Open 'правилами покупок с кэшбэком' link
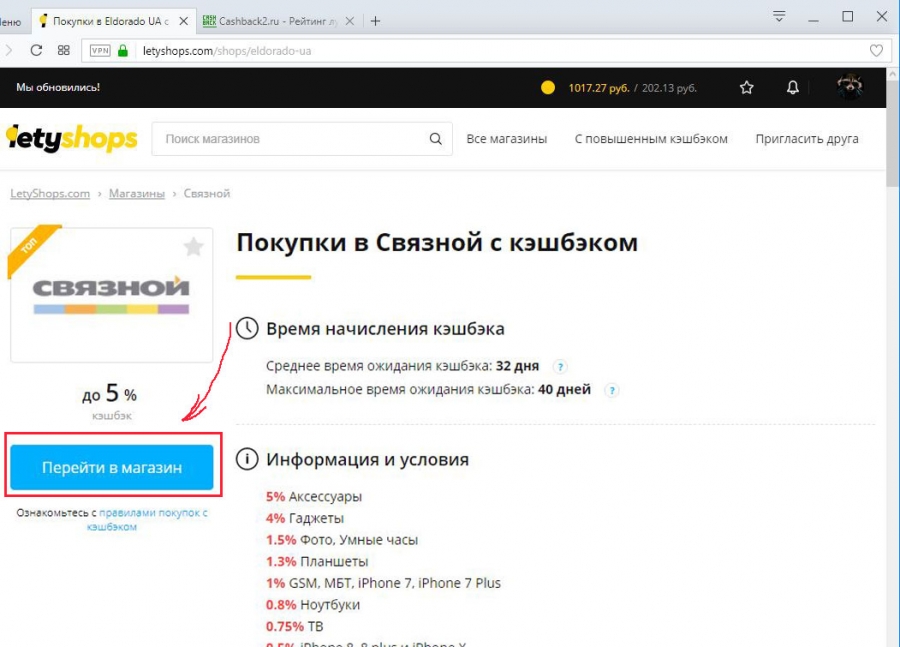The height and width of the screenshot is (647, 900). [x=148, y=520]
